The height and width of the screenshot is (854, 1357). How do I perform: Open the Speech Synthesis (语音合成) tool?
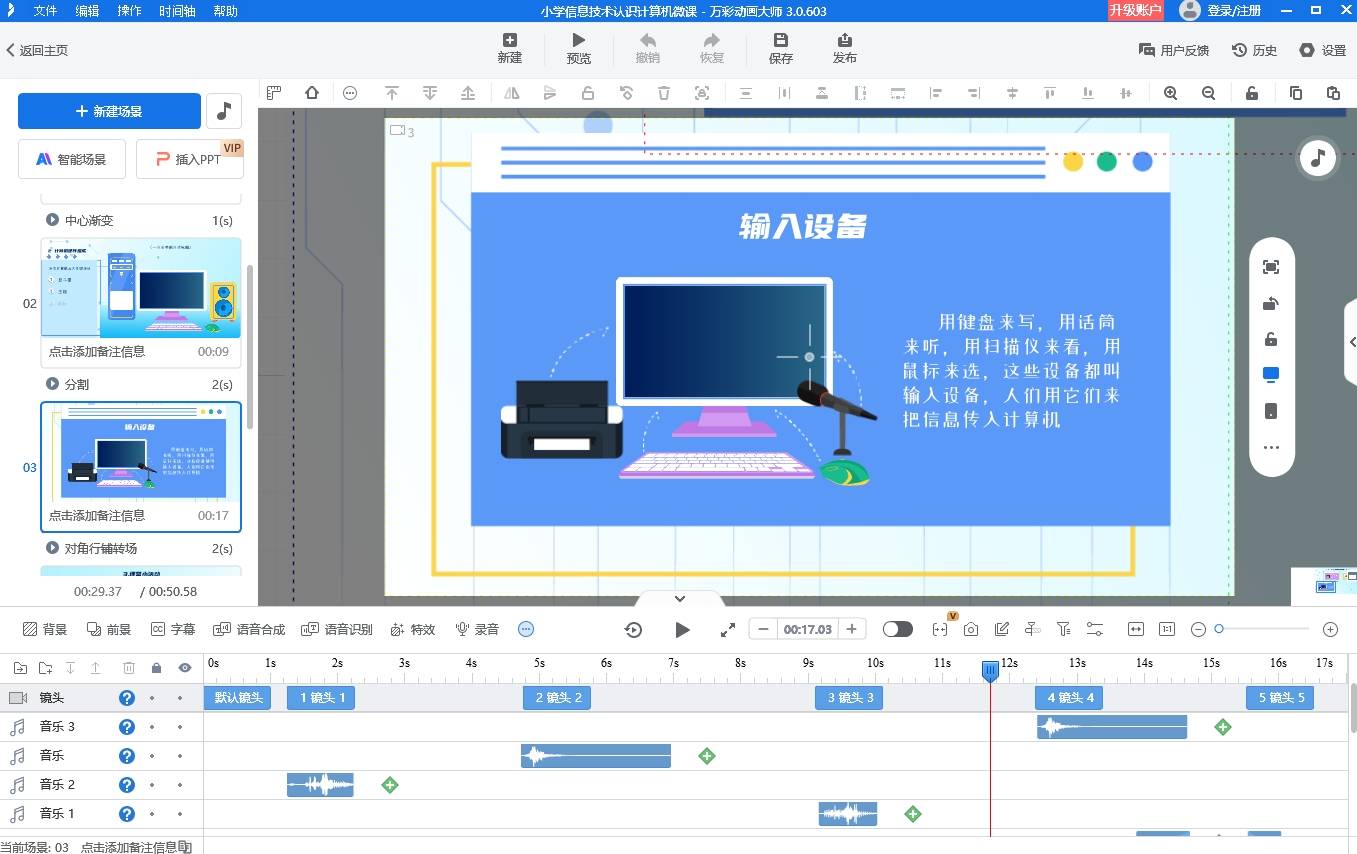(x=249, y=629)
